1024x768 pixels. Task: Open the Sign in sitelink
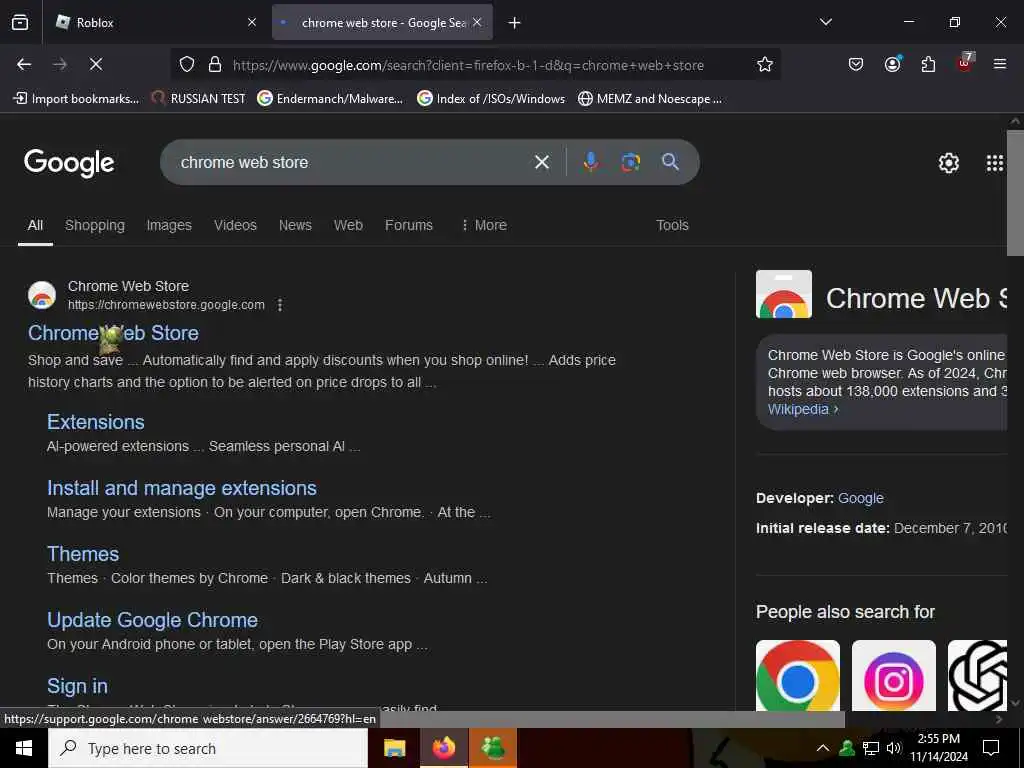(77, 686)
